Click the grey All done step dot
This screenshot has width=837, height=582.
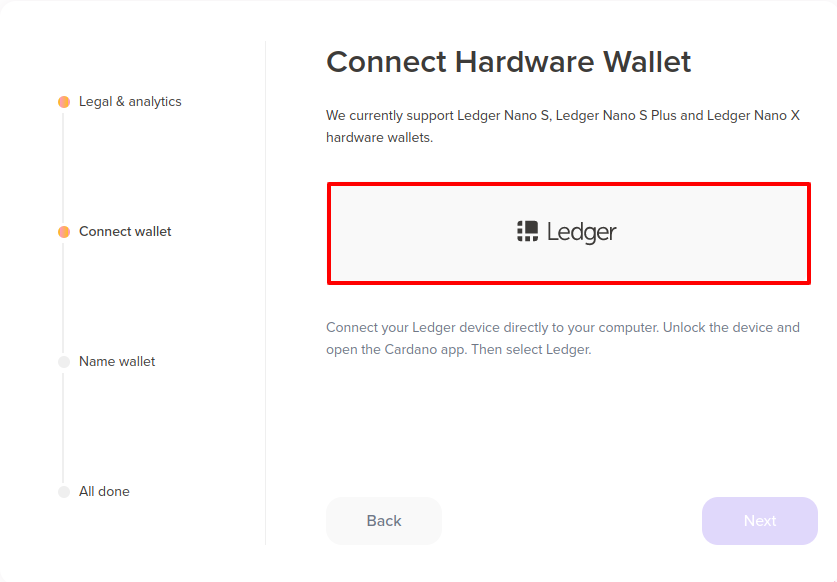pyautogui.click(x=64, y=492)
